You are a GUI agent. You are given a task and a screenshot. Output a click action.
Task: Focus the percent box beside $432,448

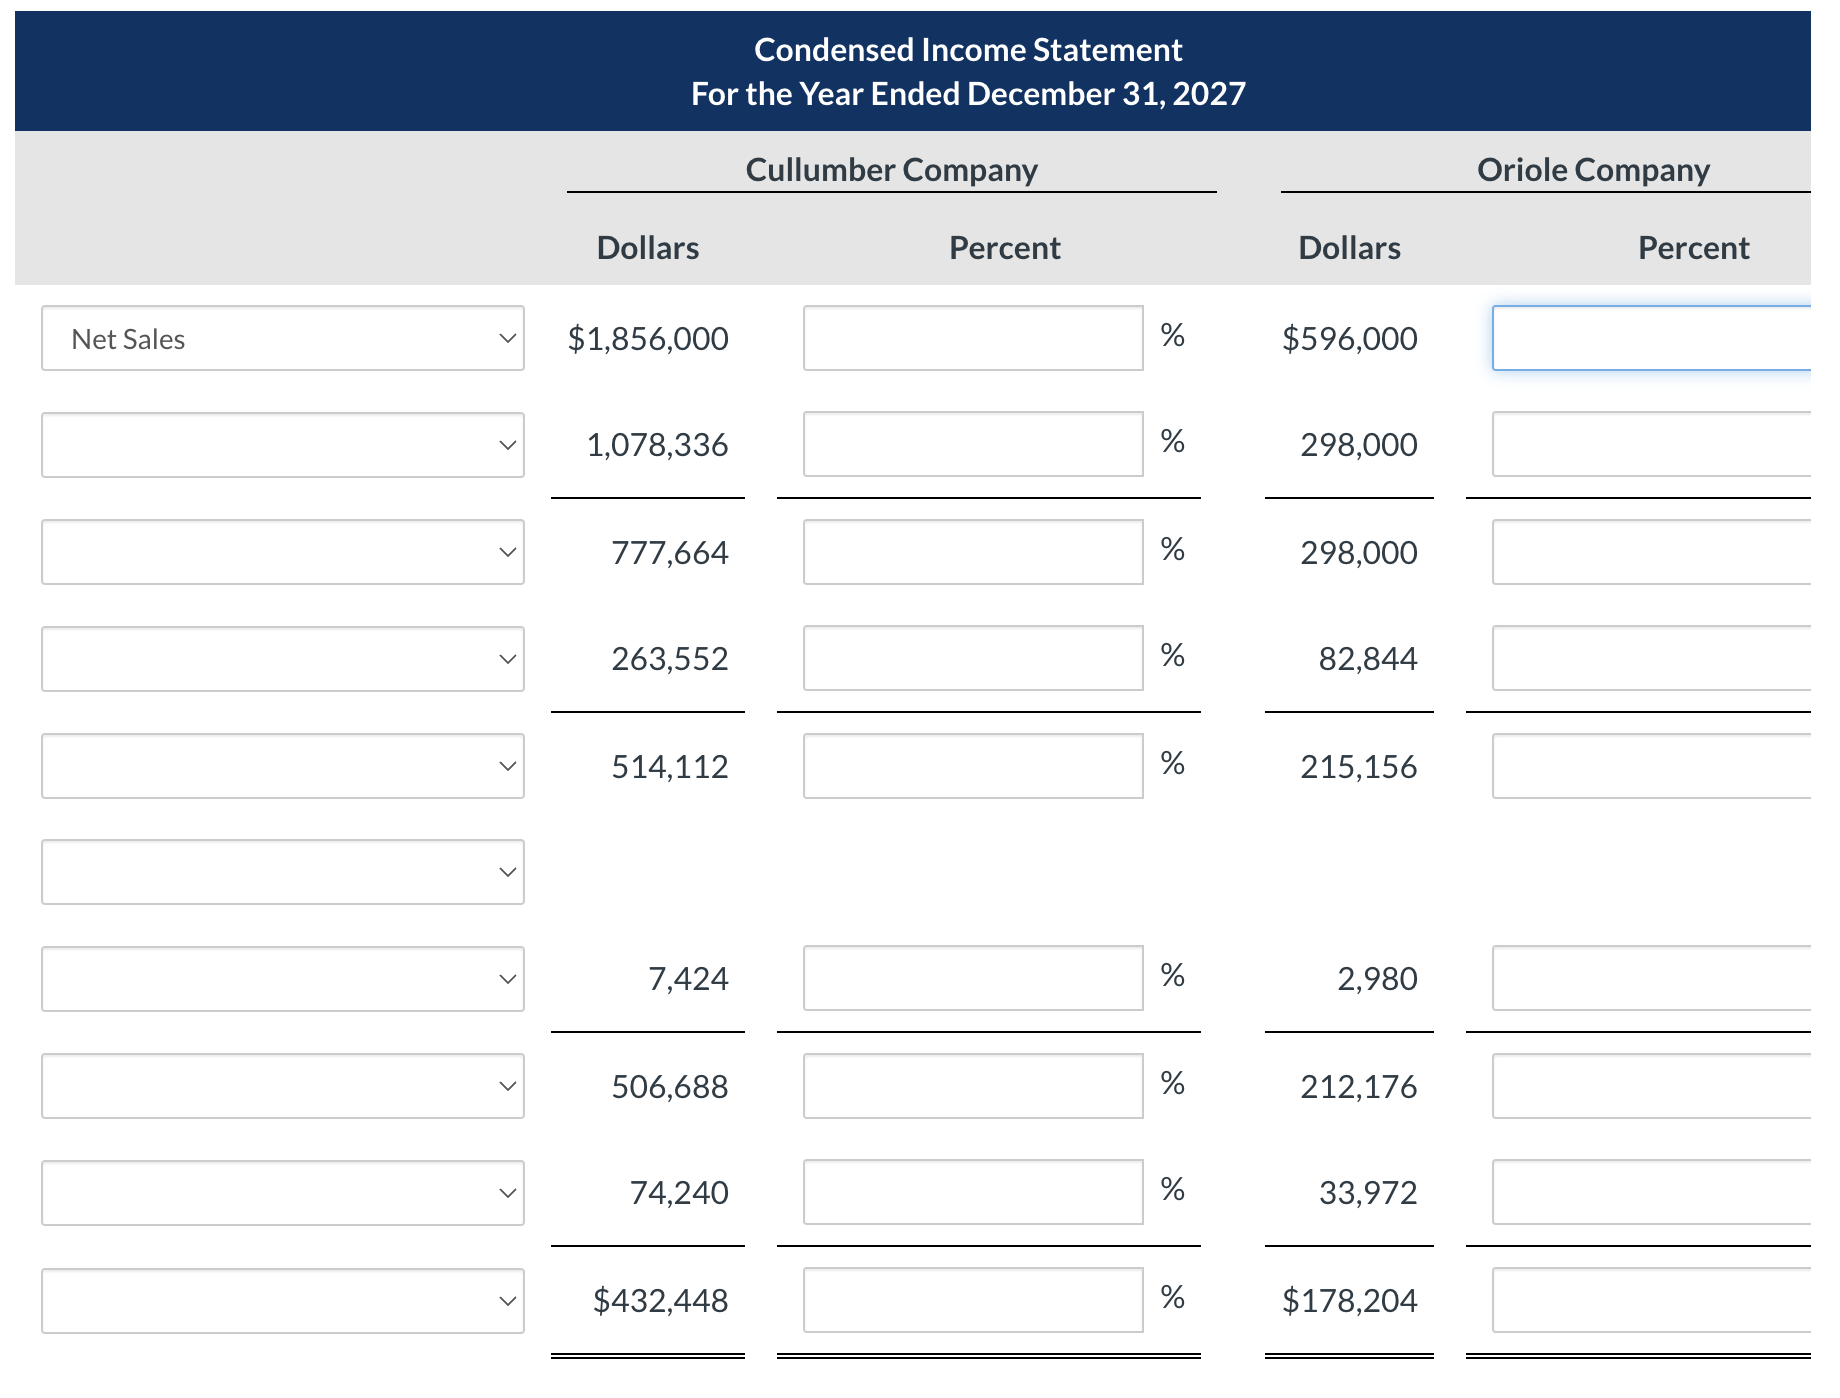pos(972,1301)
